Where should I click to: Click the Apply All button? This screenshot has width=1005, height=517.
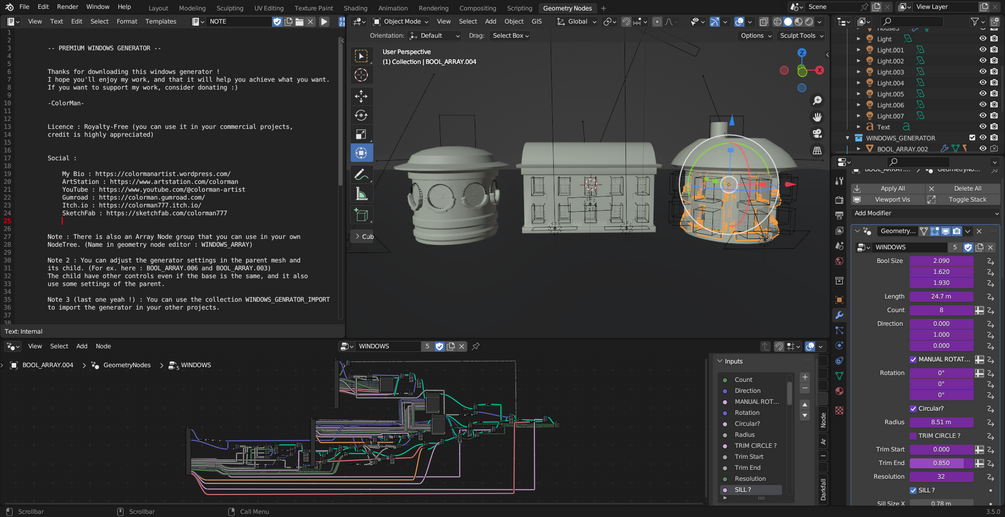[892, 188]
